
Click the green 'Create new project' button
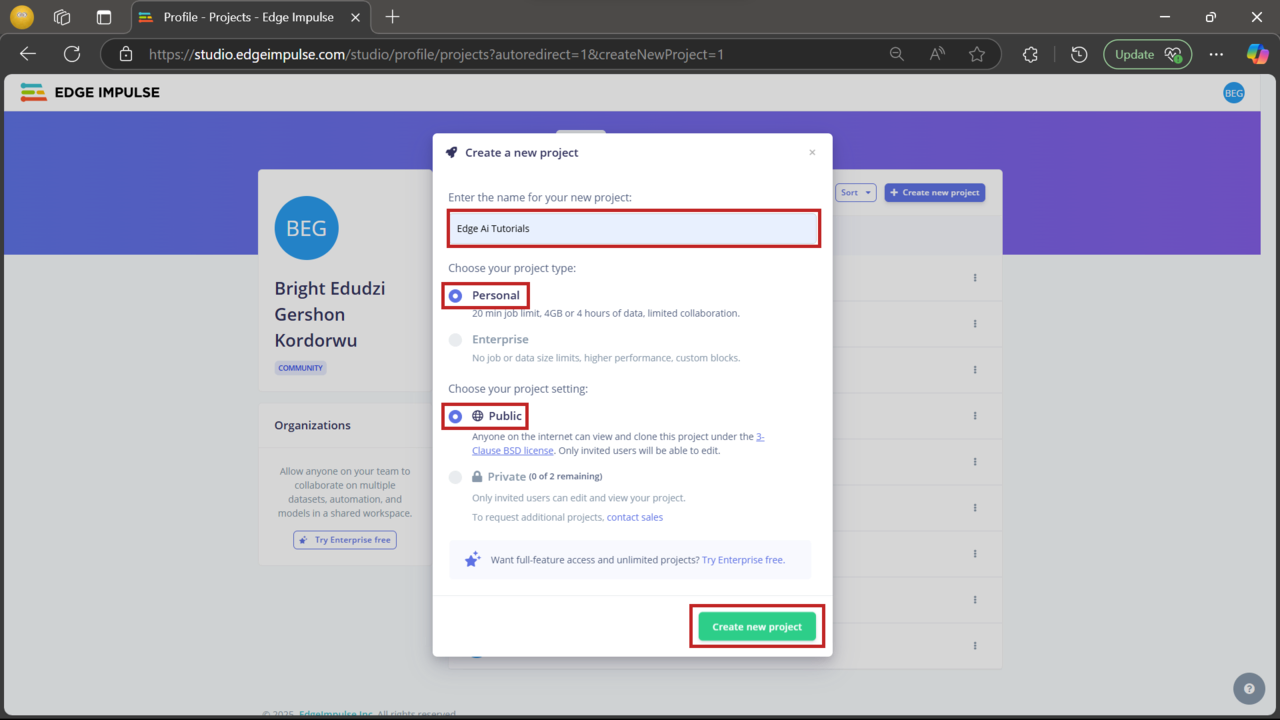pyautogui.click(x=756, y=626)
